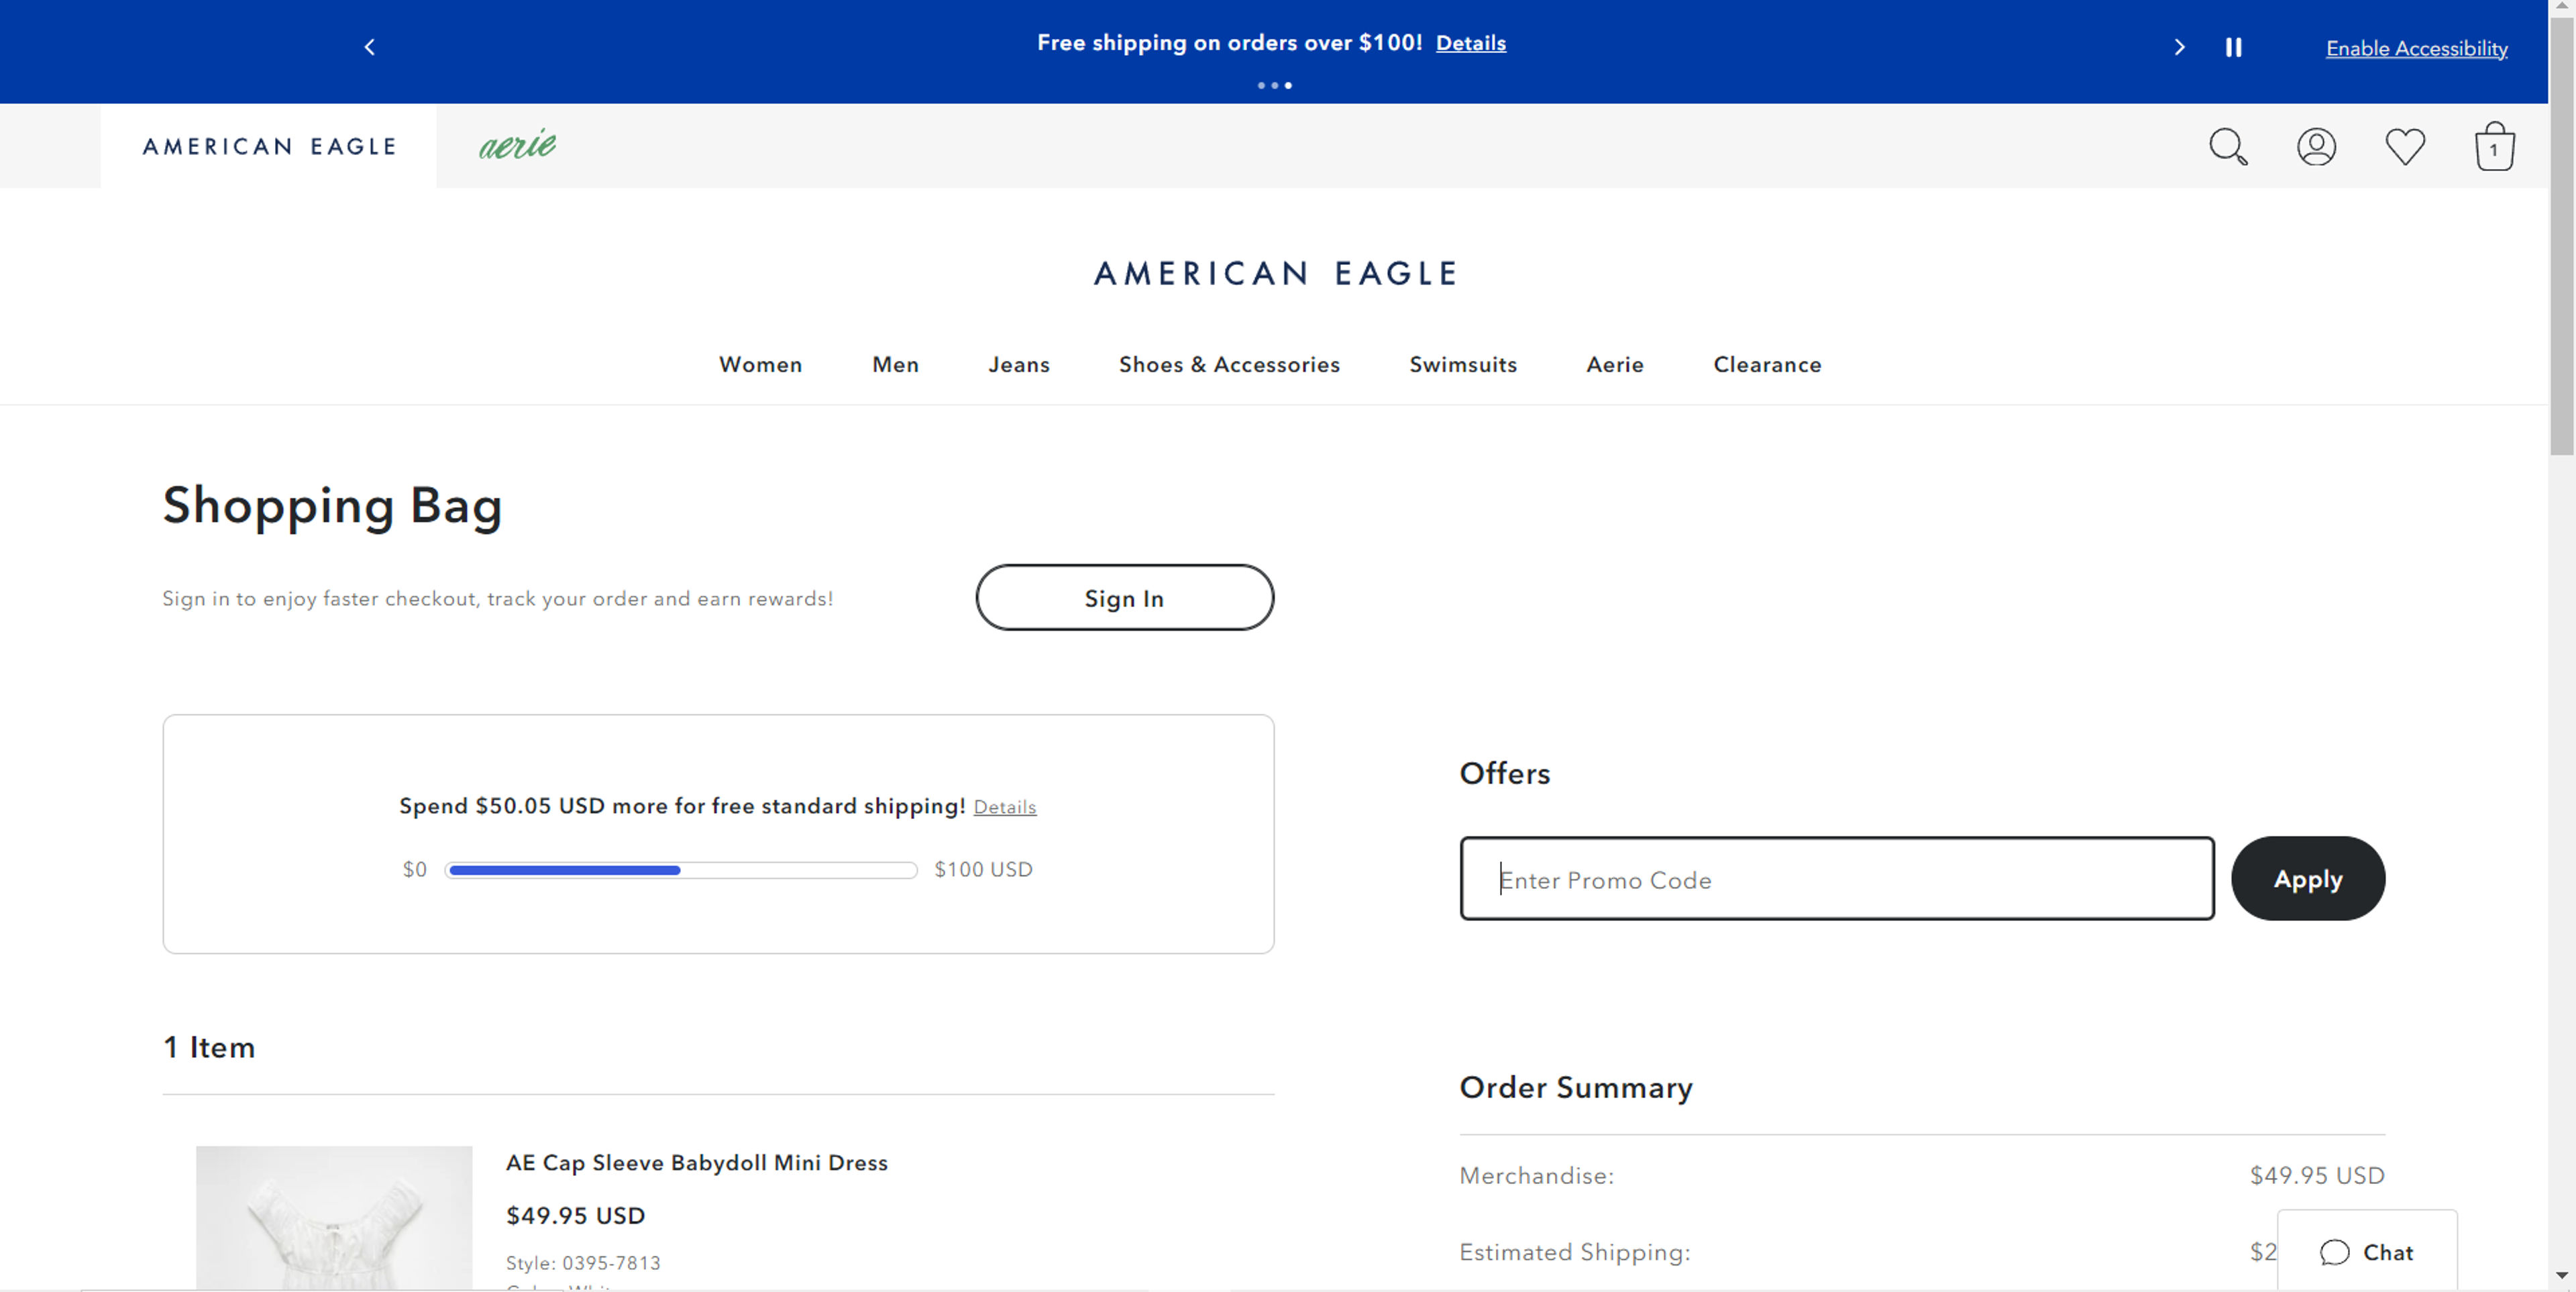The width and height of the screenshot is (2576, 1292).
Task: Click the $100 USD progress label
Action: coord(983,870)
